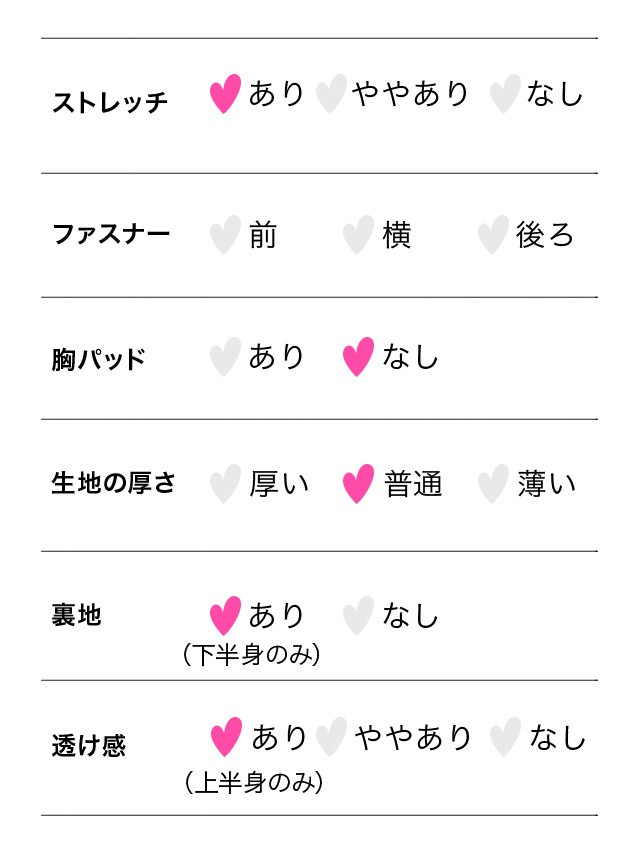The height and width of the screenshot is (854, 640).
Task: Click the 透け感 row label
Action: tap(89, 746)
